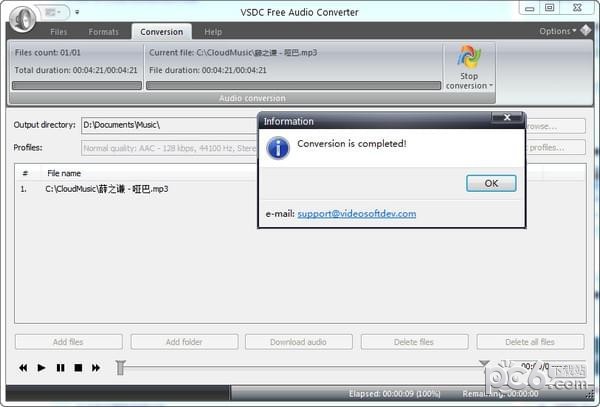The height and width of the screenshot is (407, 600).
Task: Maximize the VSDC window
Action: [x=549, y=8]
